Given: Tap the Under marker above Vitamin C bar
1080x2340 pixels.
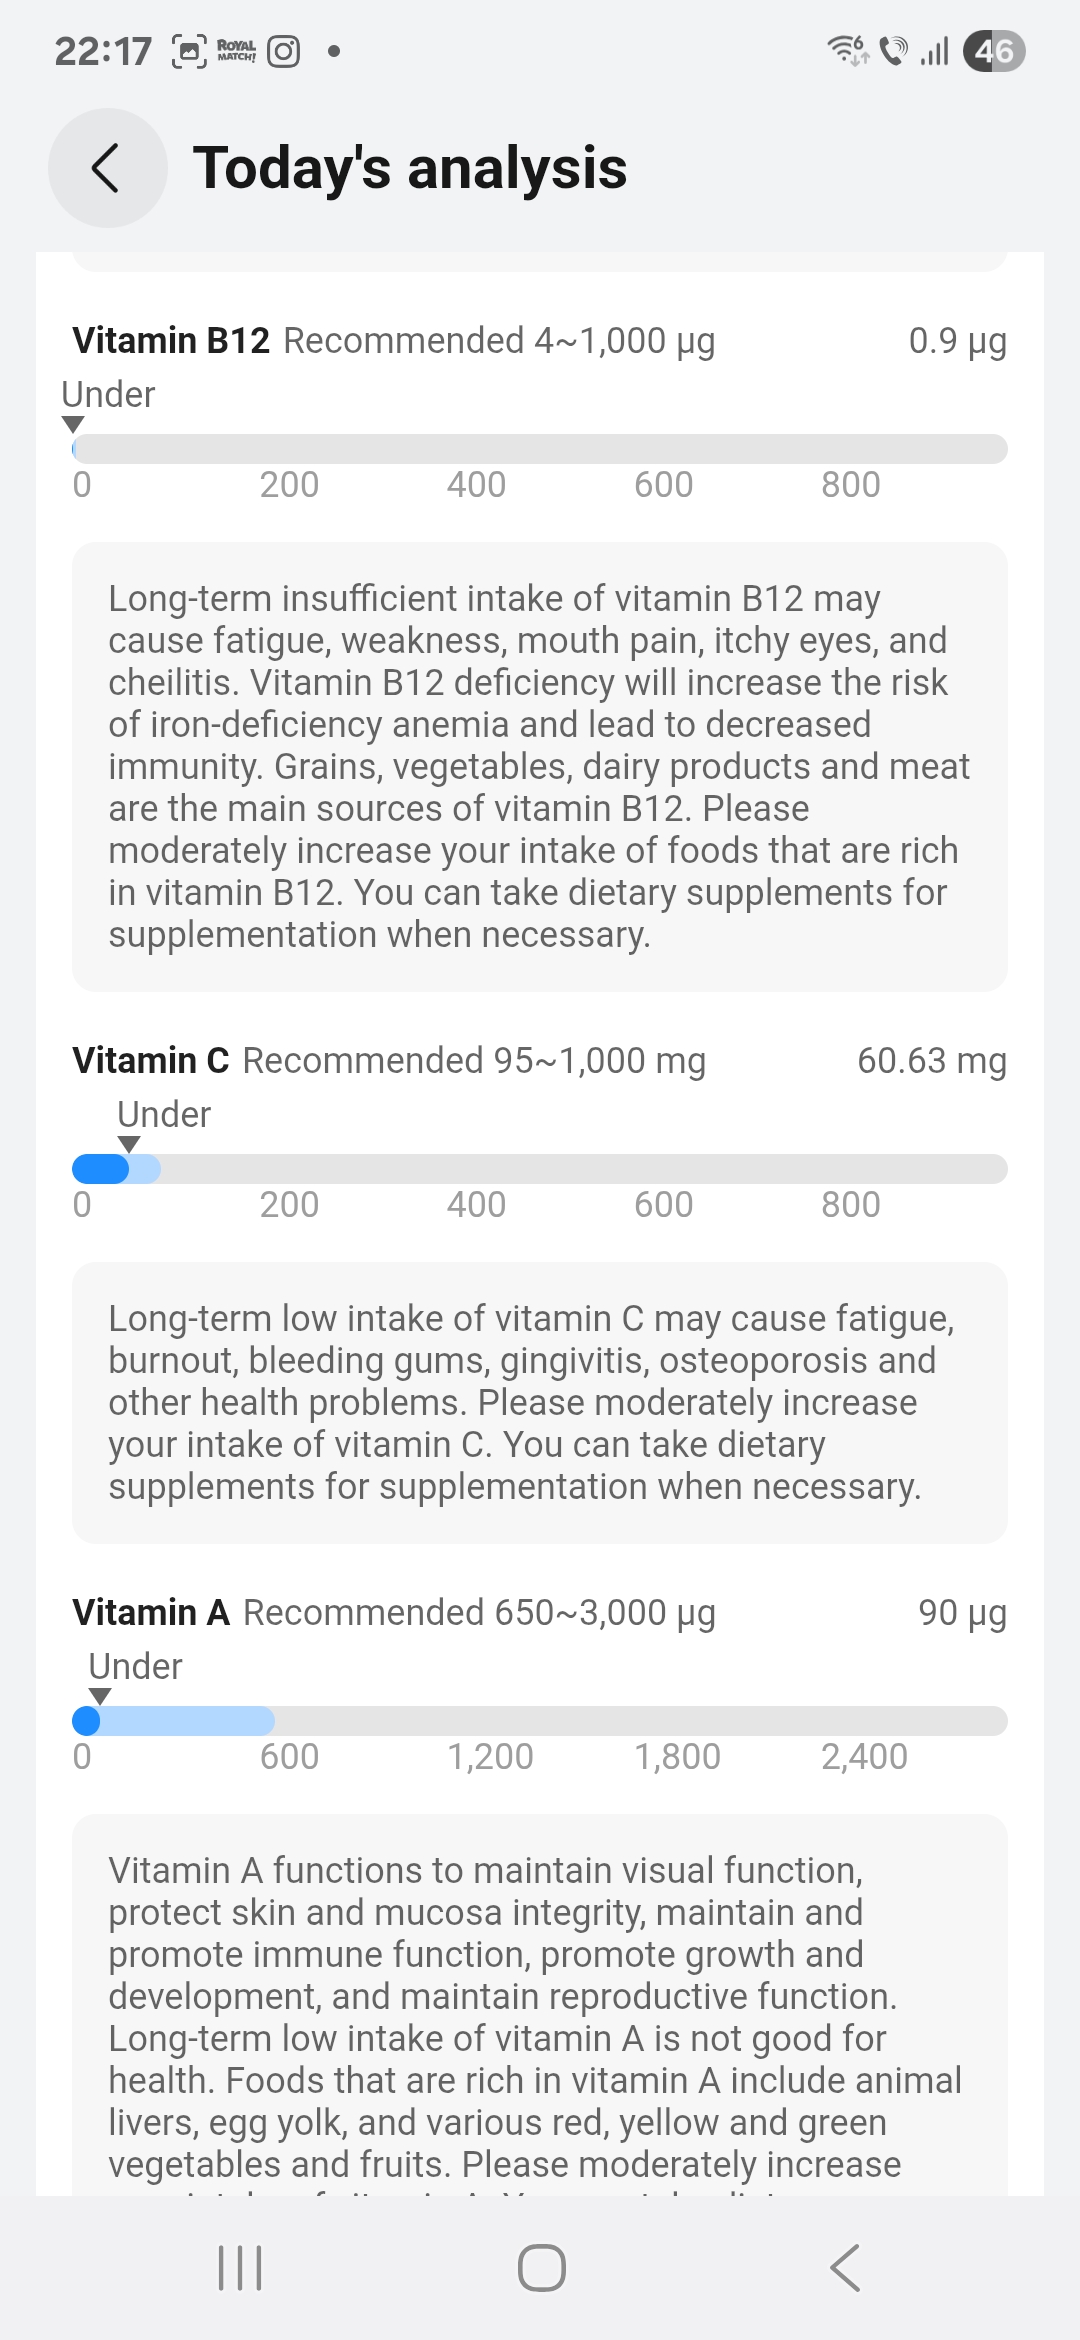Looking at the screenshot, I should (x=164, y=1115).
